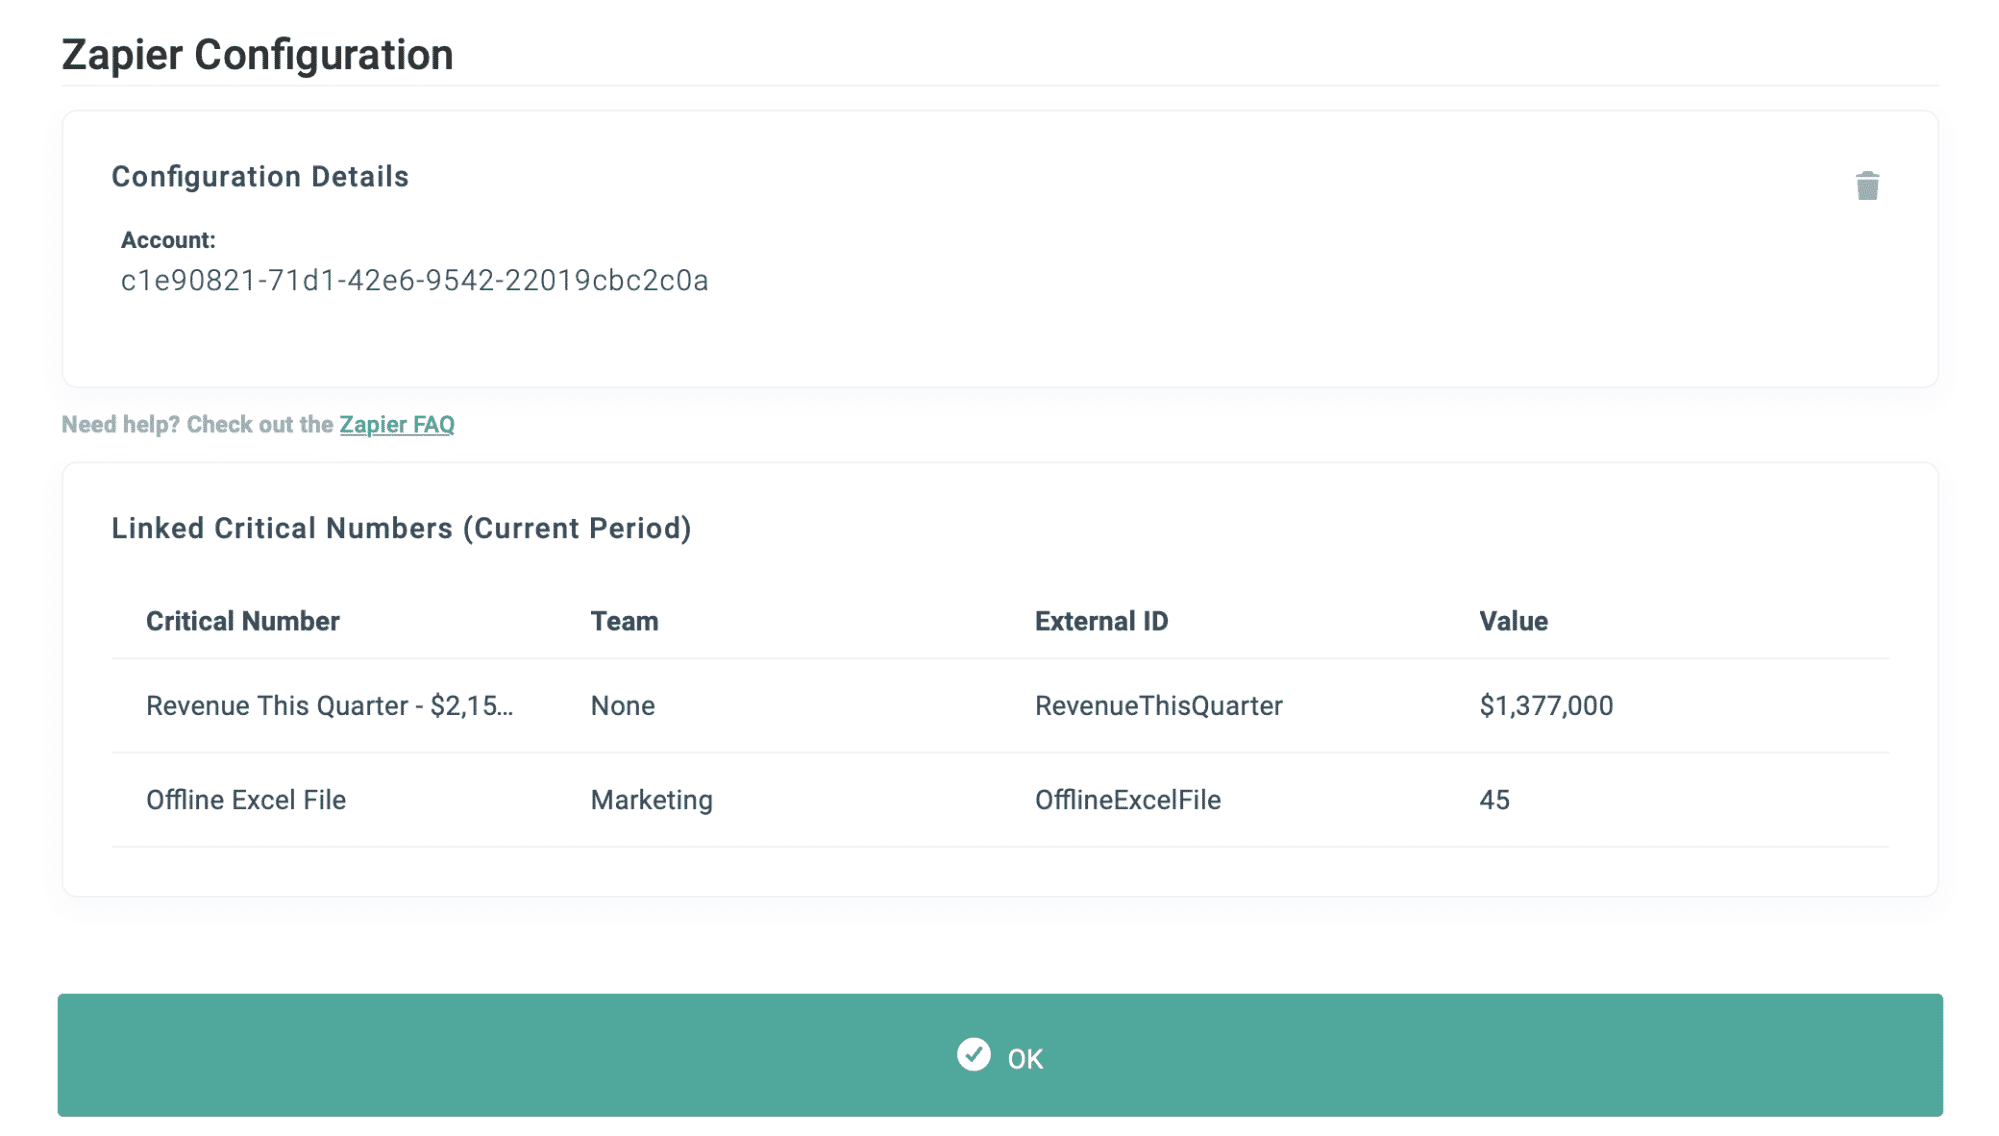1999x1136 pixels.
Task: Confirm with the green OK button
Action: [1000, 1055]
